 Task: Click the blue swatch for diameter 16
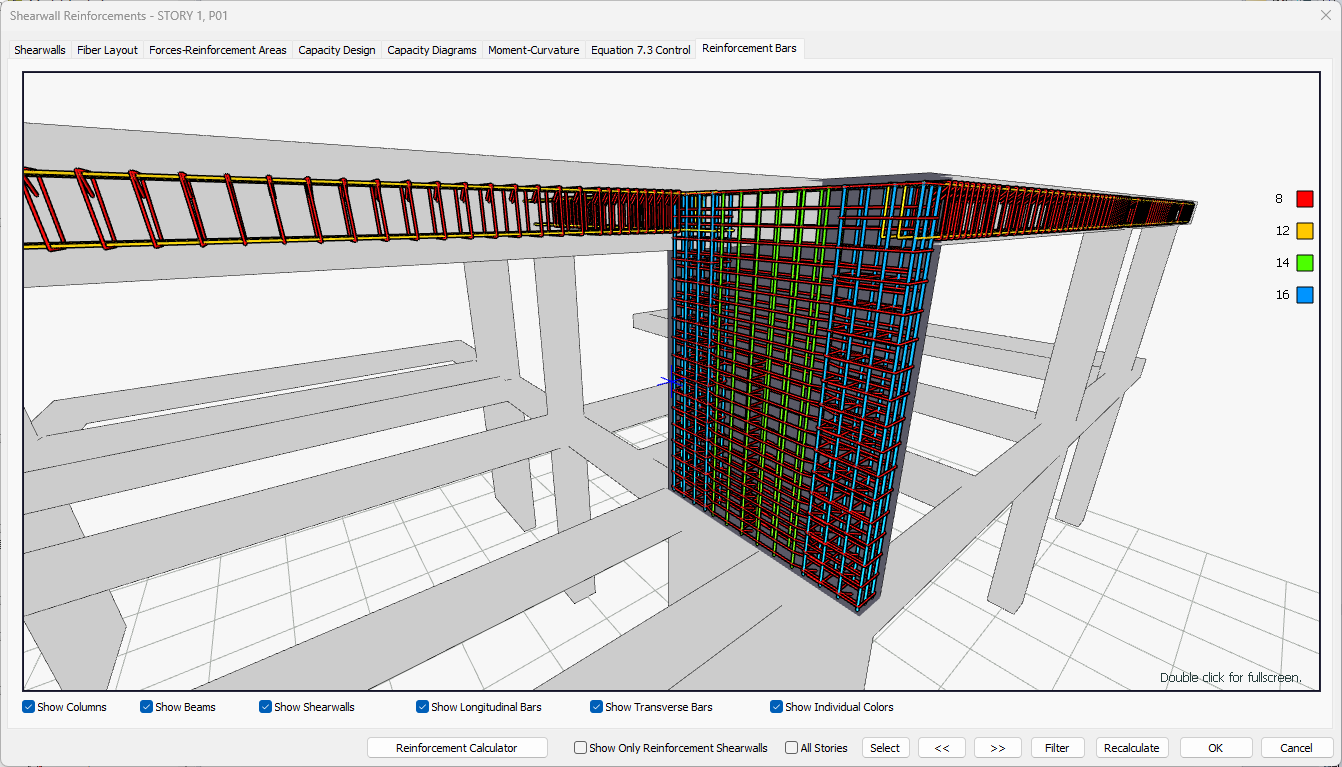pos(1304,295)
